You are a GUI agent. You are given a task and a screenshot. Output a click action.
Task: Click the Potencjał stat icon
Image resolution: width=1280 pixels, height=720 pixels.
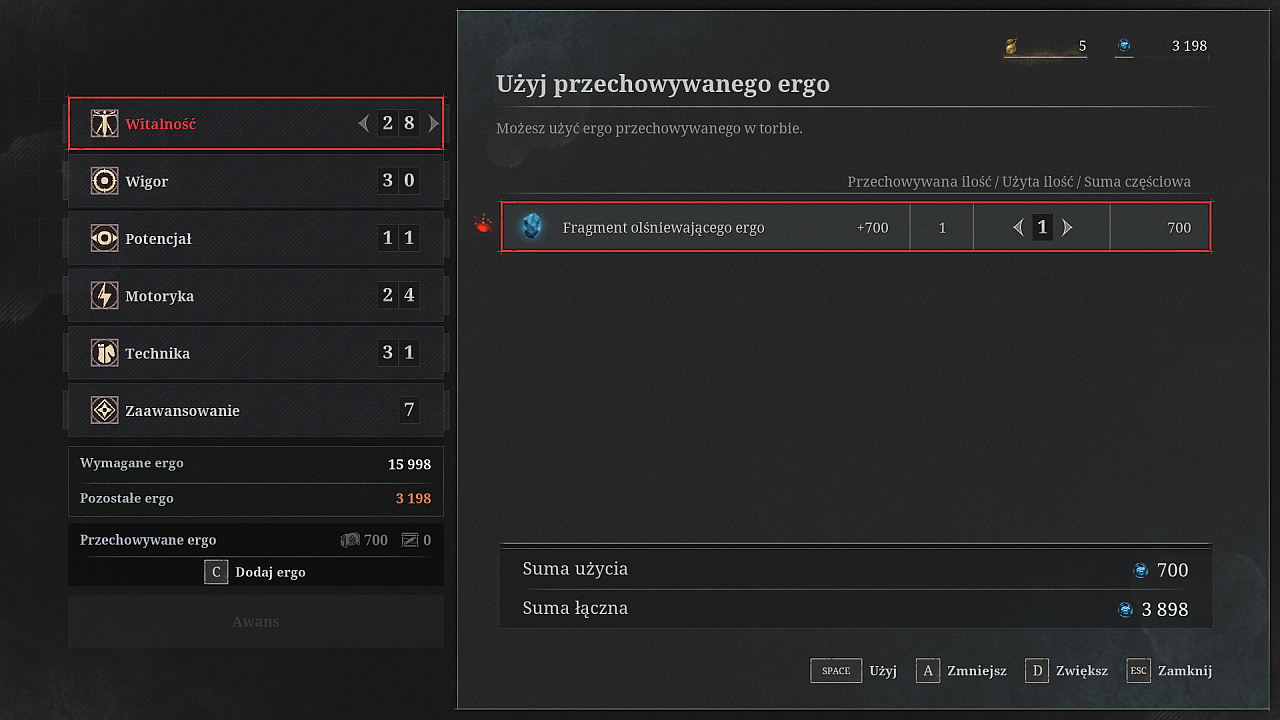104,238
